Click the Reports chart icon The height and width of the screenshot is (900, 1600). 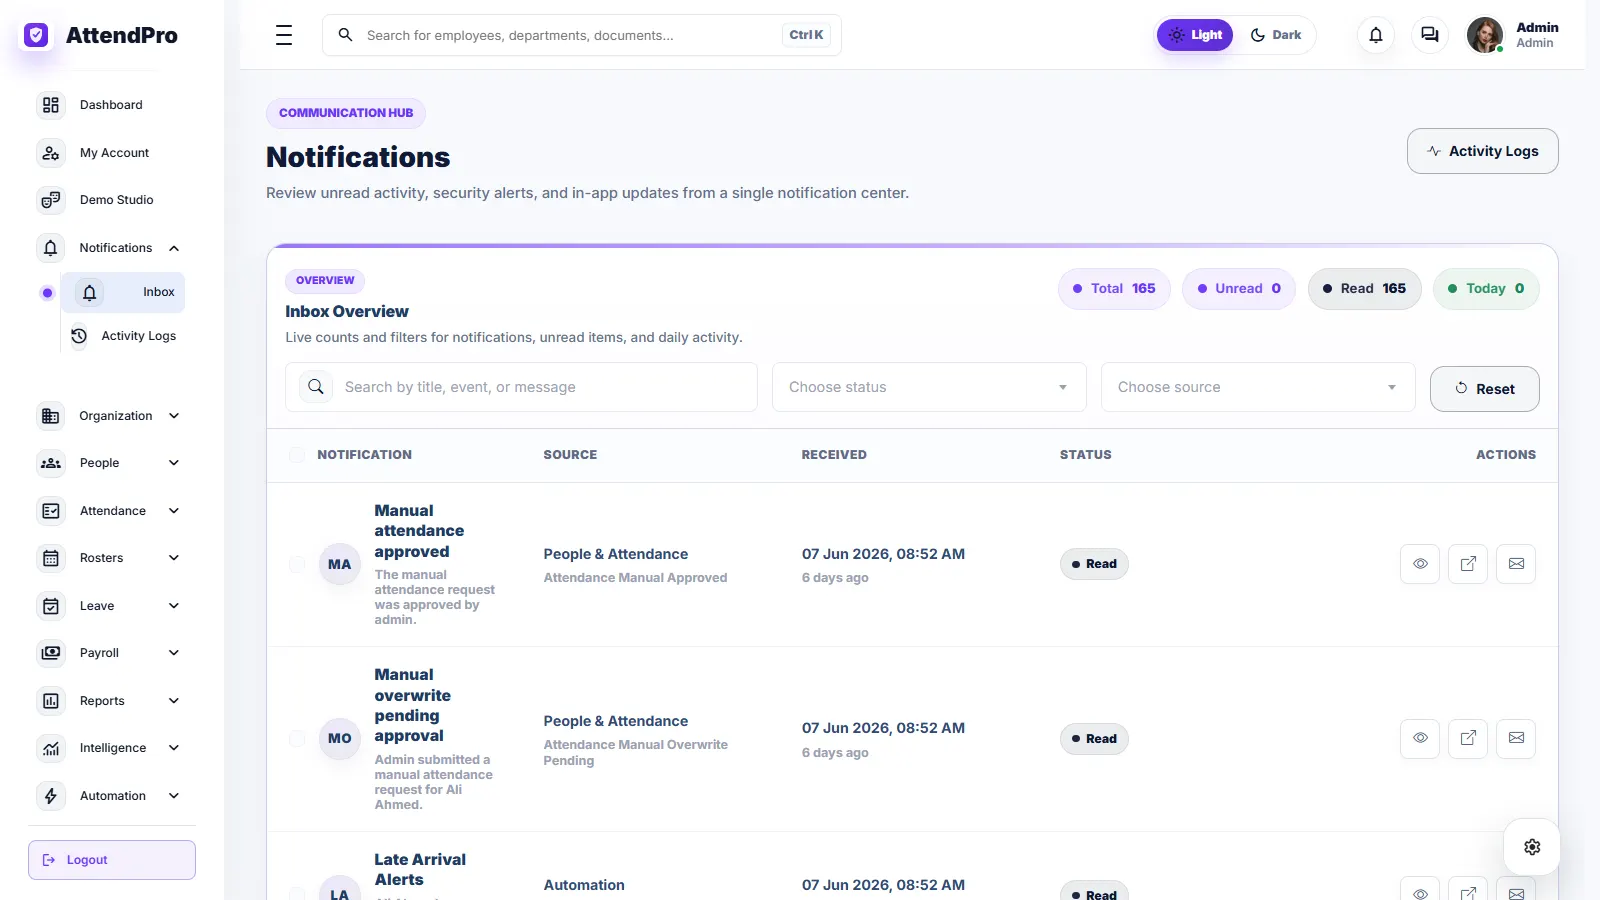coord(51,701)
